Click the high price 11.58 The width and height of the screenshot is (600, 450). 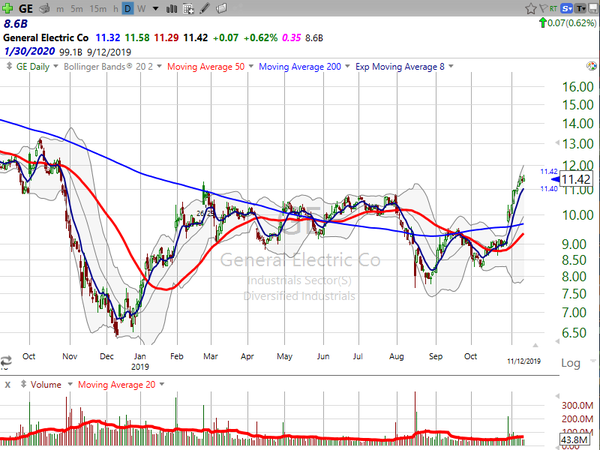[x=137, y=38]
